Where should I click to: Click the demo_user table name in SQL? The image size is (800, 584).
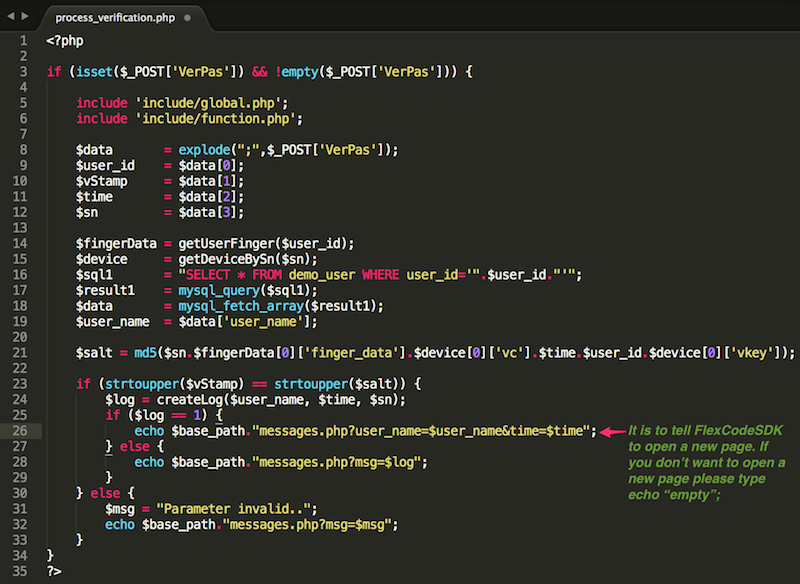(x=322, y=275)
